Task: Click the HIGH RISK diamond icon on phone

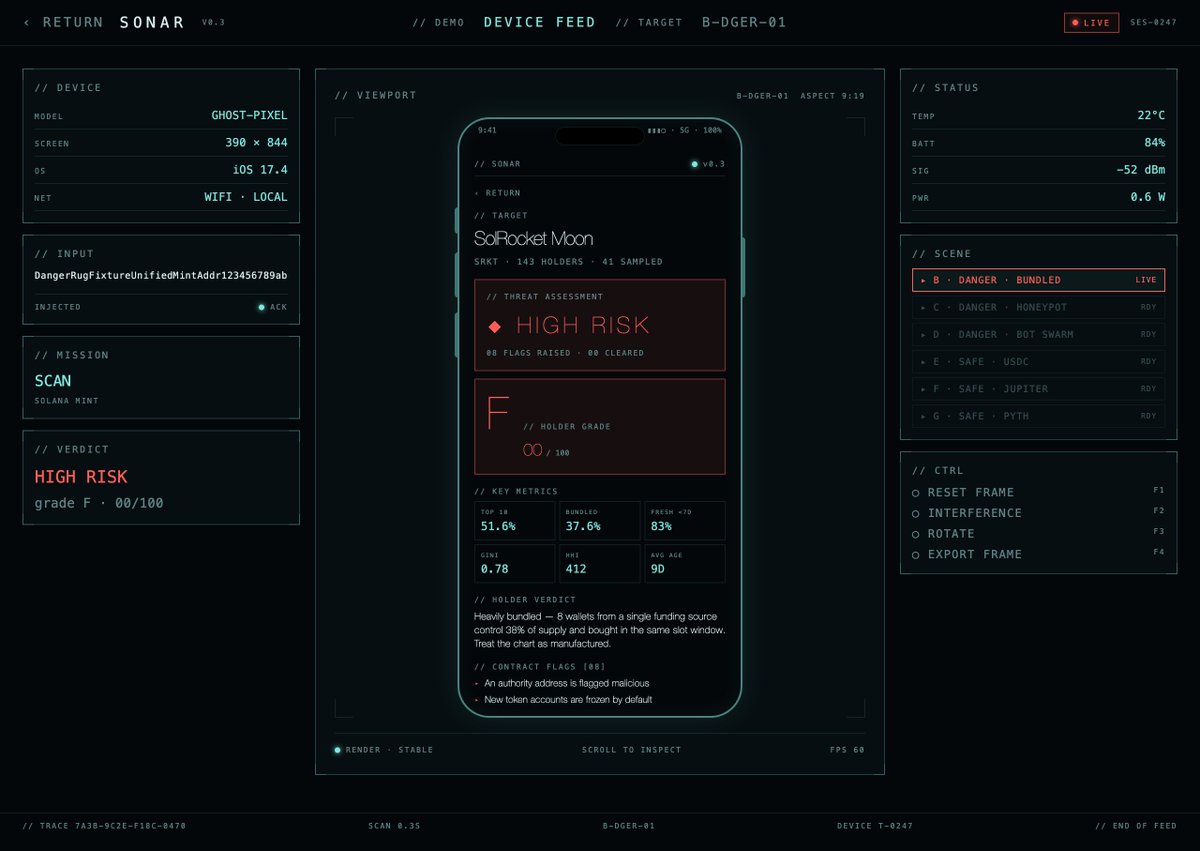Action: (494, 326)
